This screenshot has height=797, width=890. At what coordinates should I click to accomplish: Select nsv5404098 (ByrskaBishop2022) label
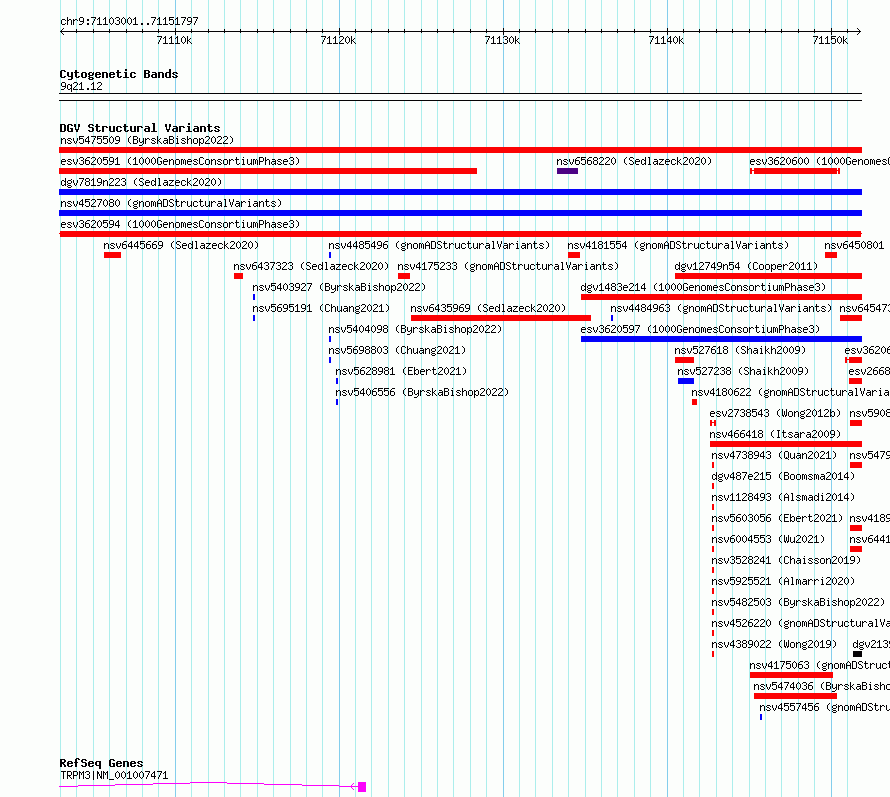[x=415, y=329]
